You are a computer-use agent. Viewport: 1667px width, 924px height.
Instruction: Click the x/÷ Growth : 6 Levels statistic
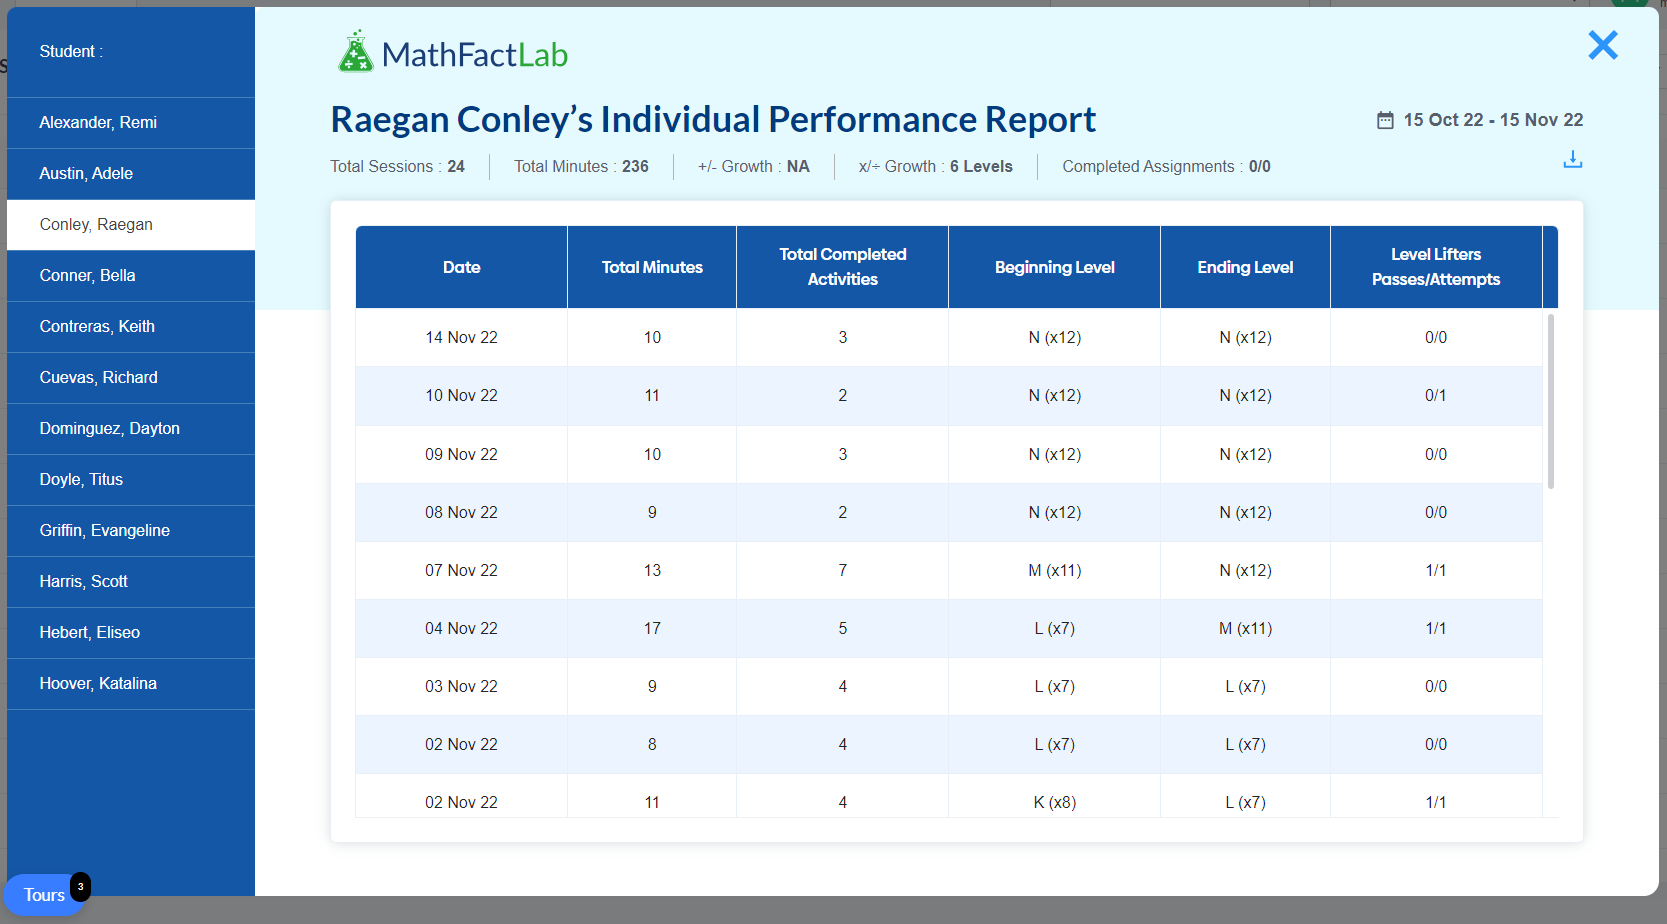click(936, 167)
